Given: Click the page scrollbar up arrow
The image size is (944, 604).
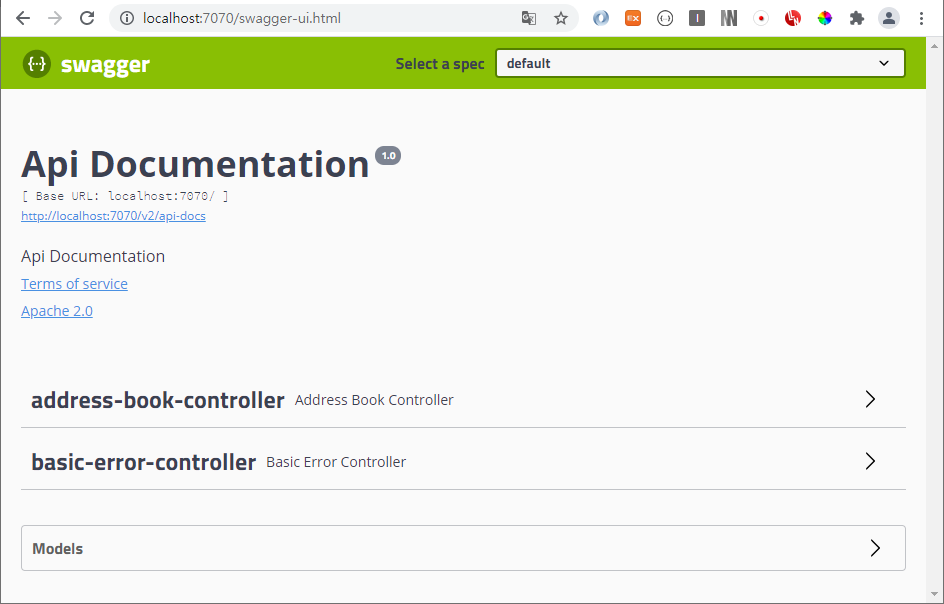Looking at the screenshot, I should (934, 45).
